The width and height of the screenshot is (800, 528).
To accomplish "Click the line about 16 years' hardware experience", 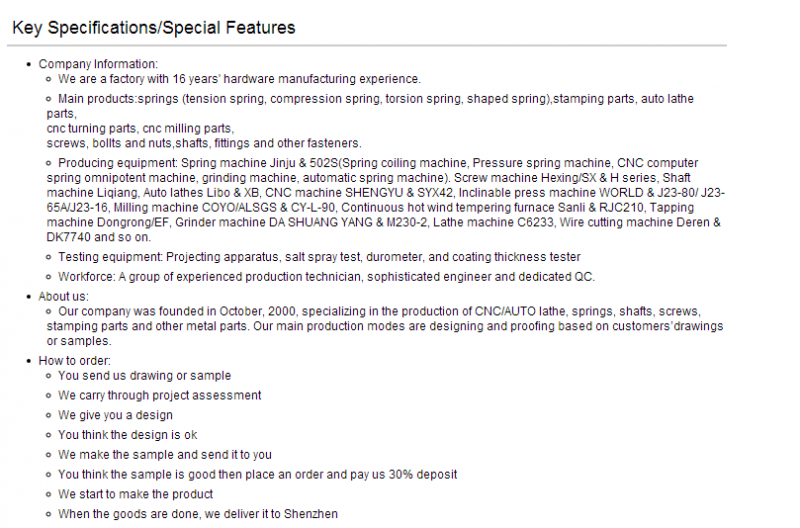I will tap(239, 79).
